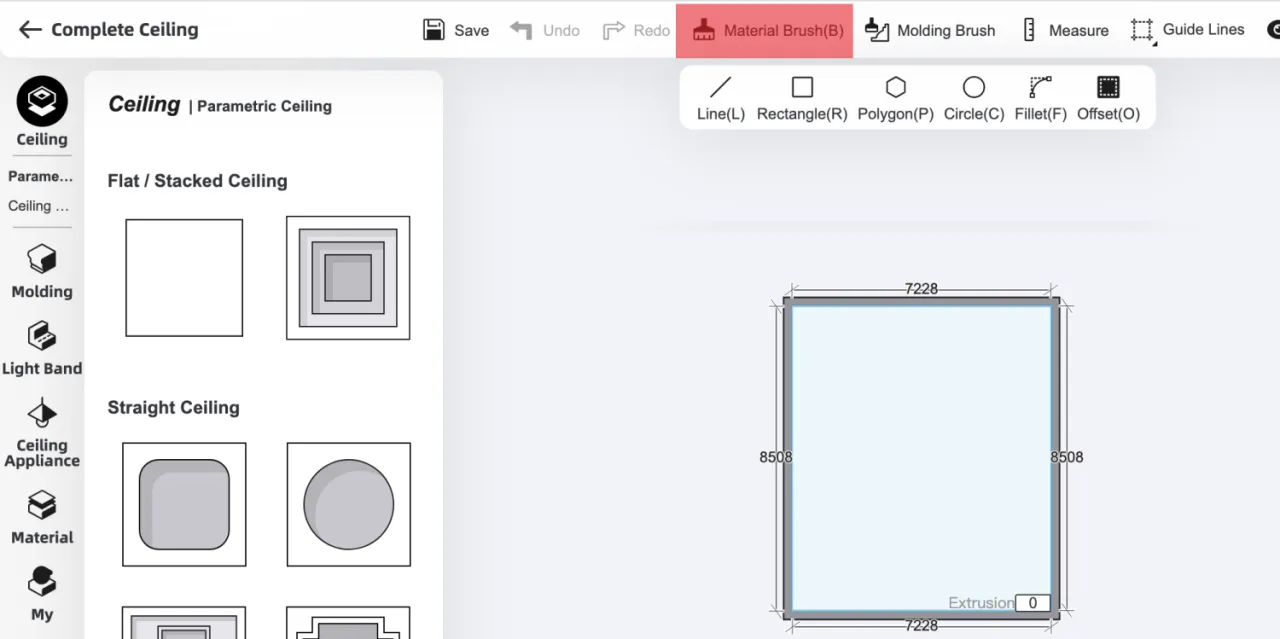Choose the Polygon shape tool
This screenshot has width=1280, height=639.
coord(895,98)
